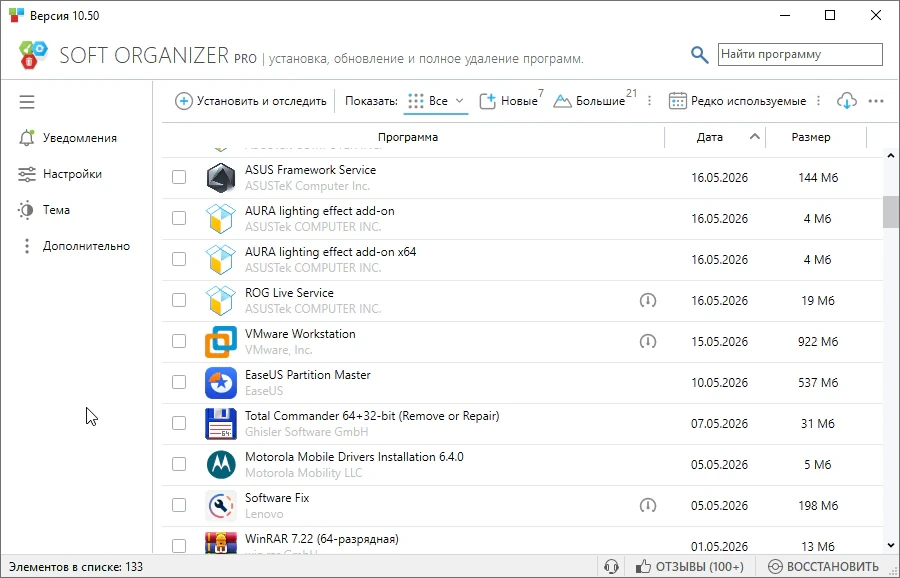Open the three-dot overflow menu at the toolbar end
Image resolution: width=900 pixels, height=578 pixels.
(x=876, y=101)
